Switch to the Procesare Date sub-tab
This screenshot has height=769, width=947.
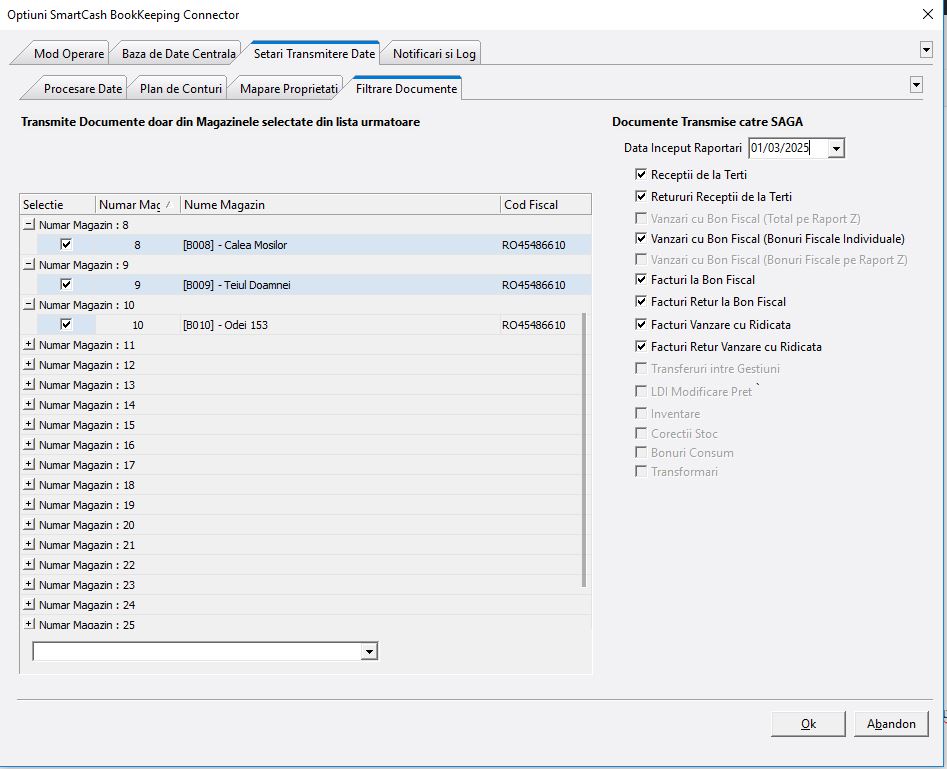point(83,89)
